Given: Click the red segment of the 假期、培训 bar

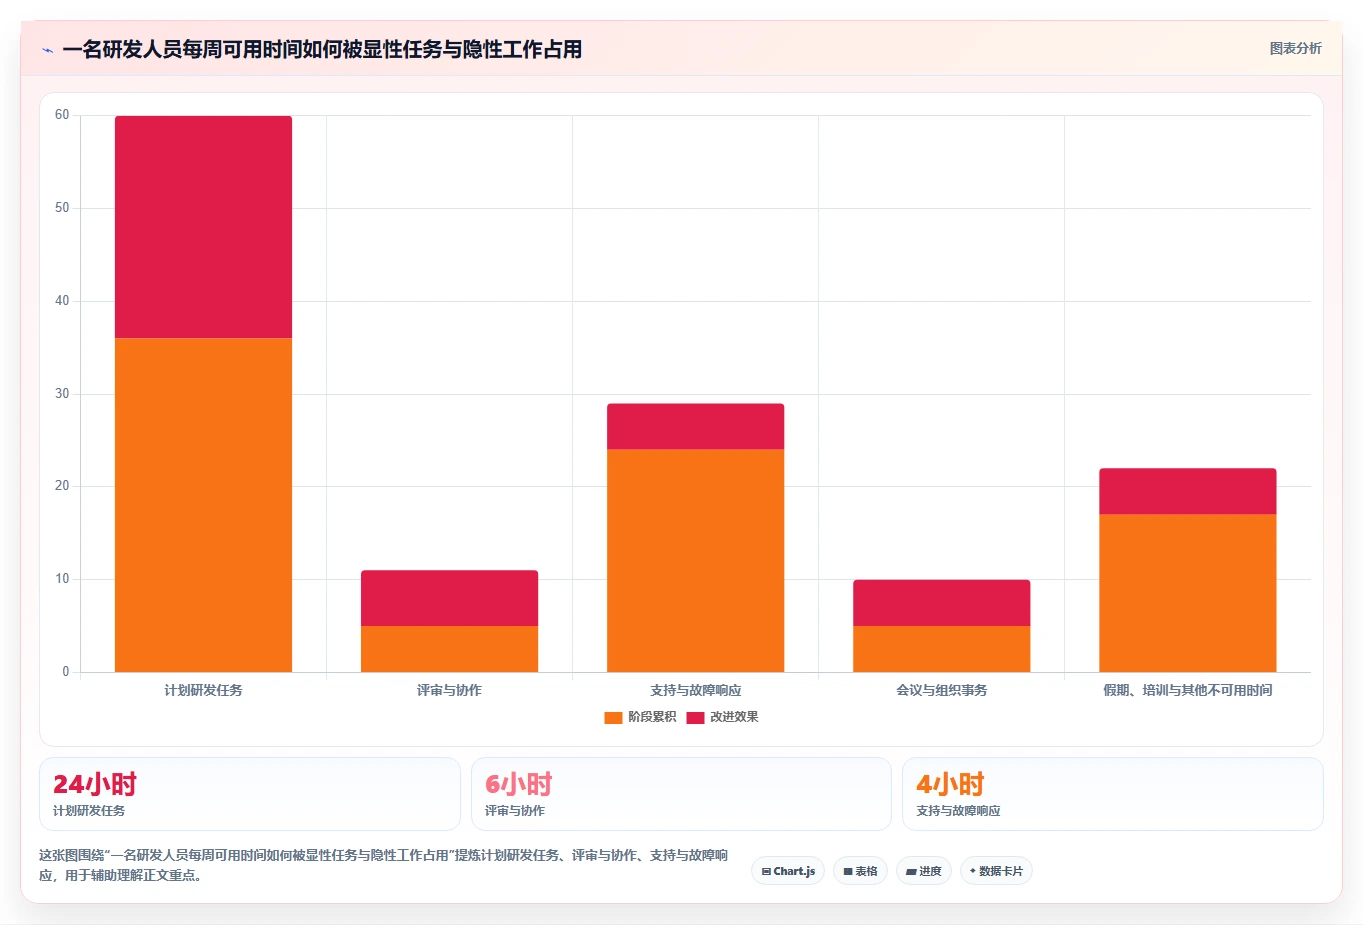Looking at the screenshot, I should coord(1187,491).
